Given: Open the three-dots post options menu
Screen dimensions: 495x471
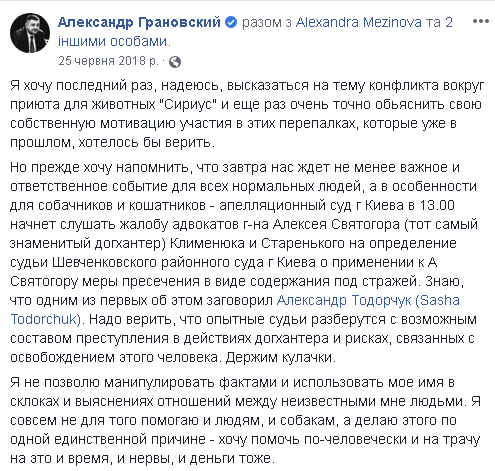Looking at the screenshot, I should click(480, 22).
